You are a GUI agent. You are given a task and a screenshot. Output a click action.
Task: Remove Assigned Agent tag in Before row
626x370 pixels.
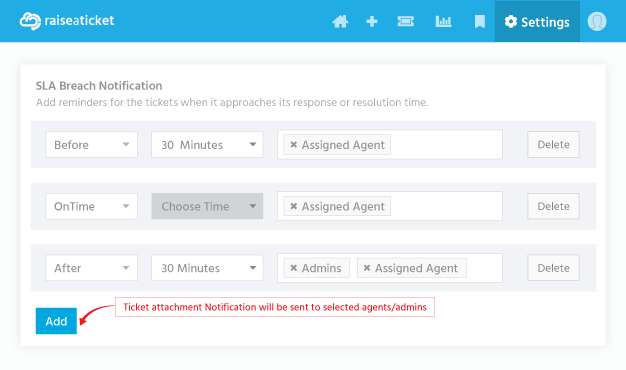(293, 144)
